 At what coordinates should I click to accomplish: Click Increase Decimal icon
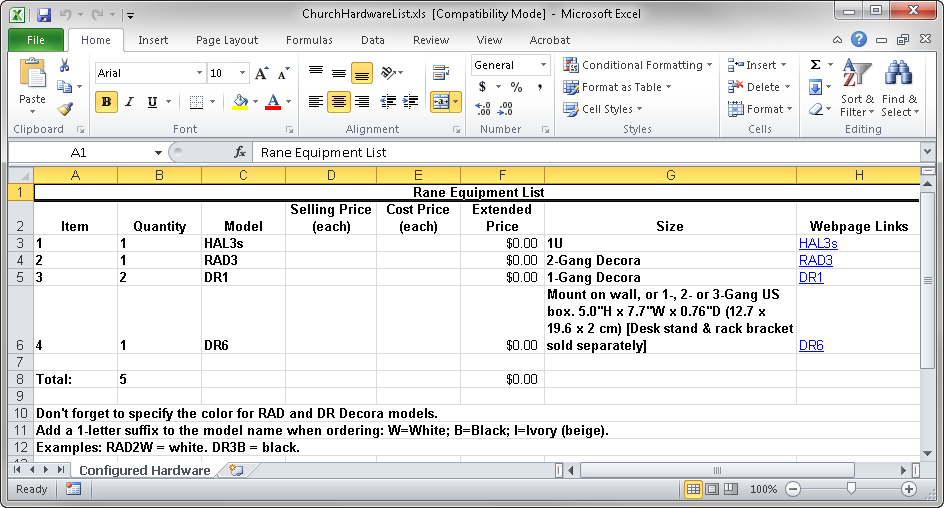483,109
